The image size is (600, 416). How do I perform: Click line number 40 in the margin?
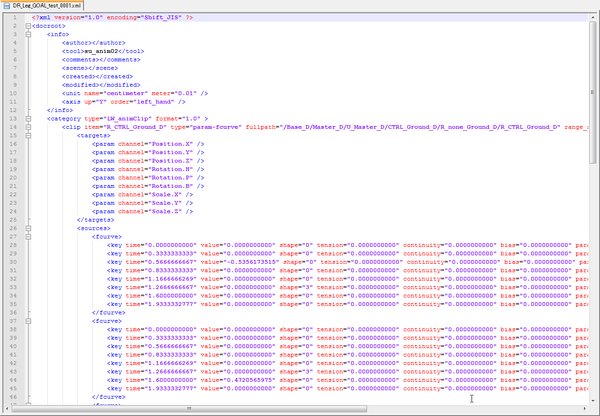(13, 346)
